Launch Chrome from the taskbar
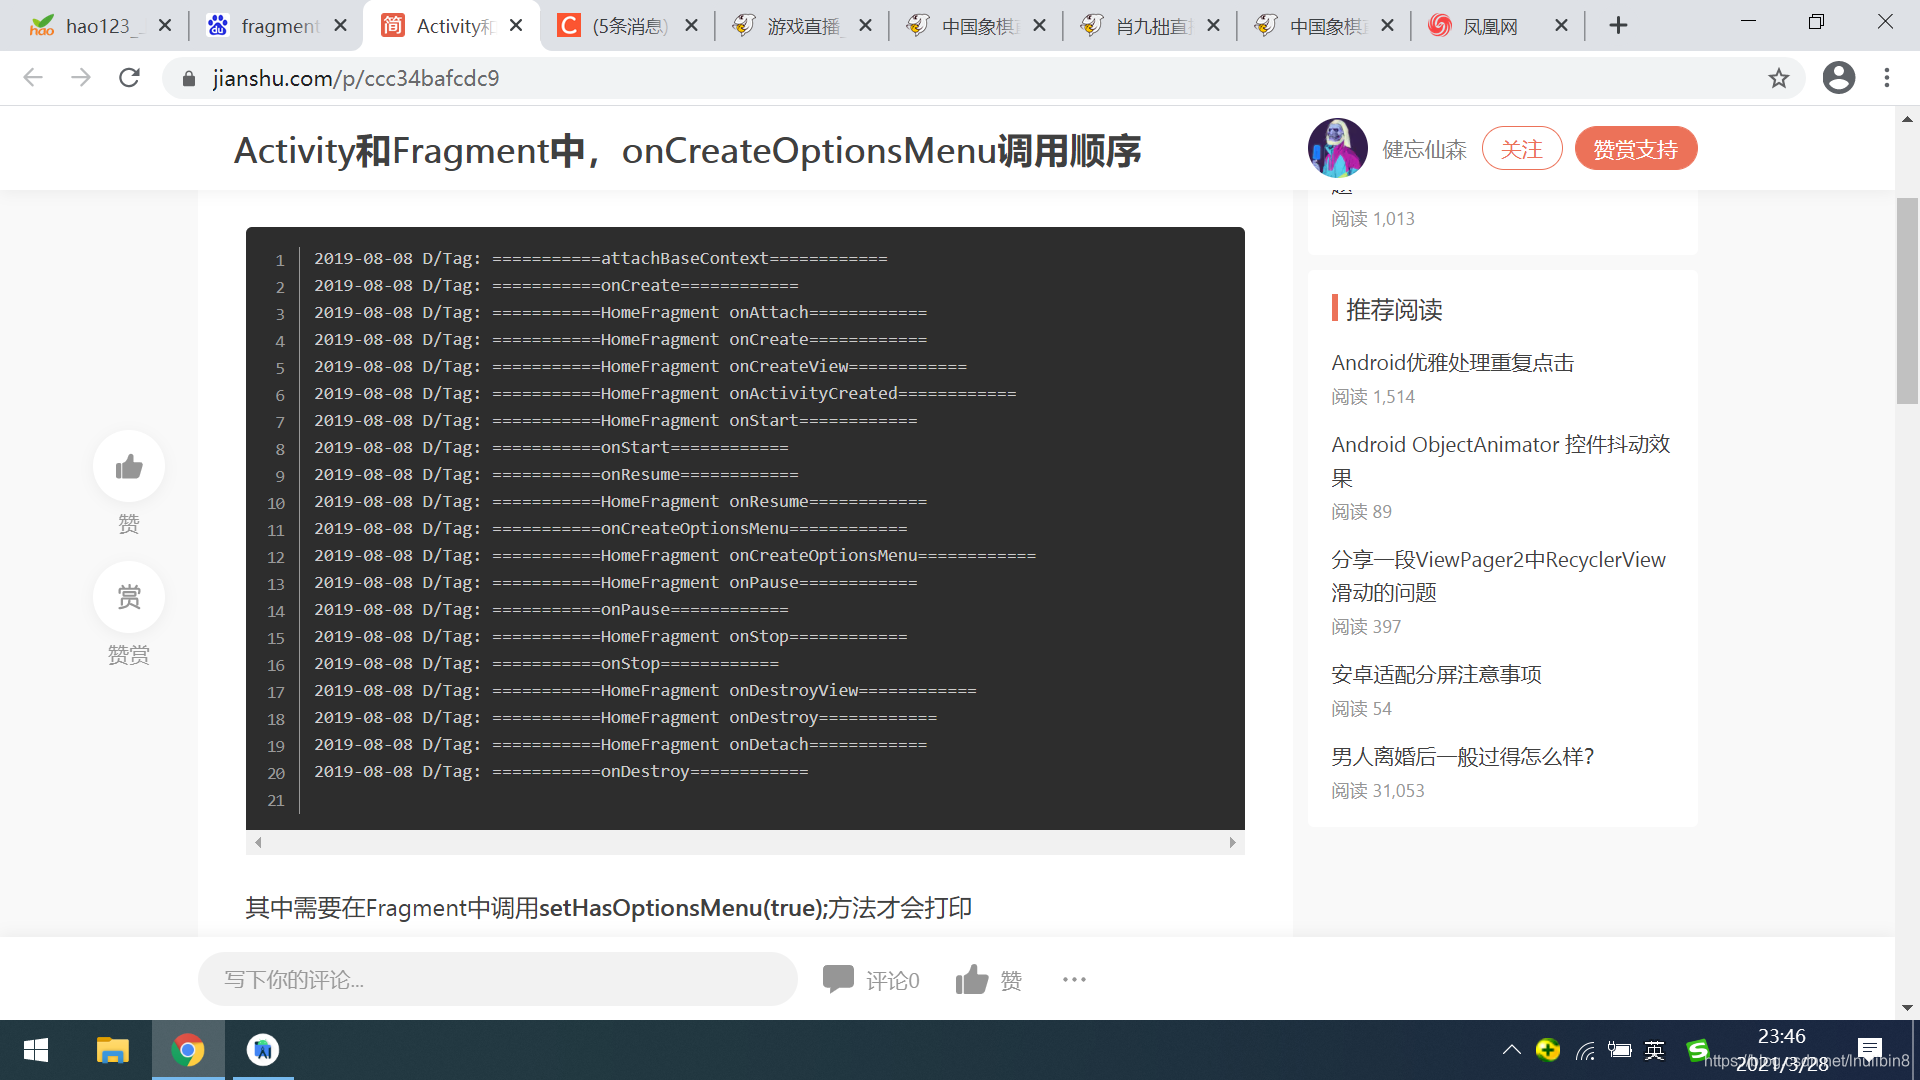The height and width of the screenshot is (1080, 1920). coord(188,1050)
